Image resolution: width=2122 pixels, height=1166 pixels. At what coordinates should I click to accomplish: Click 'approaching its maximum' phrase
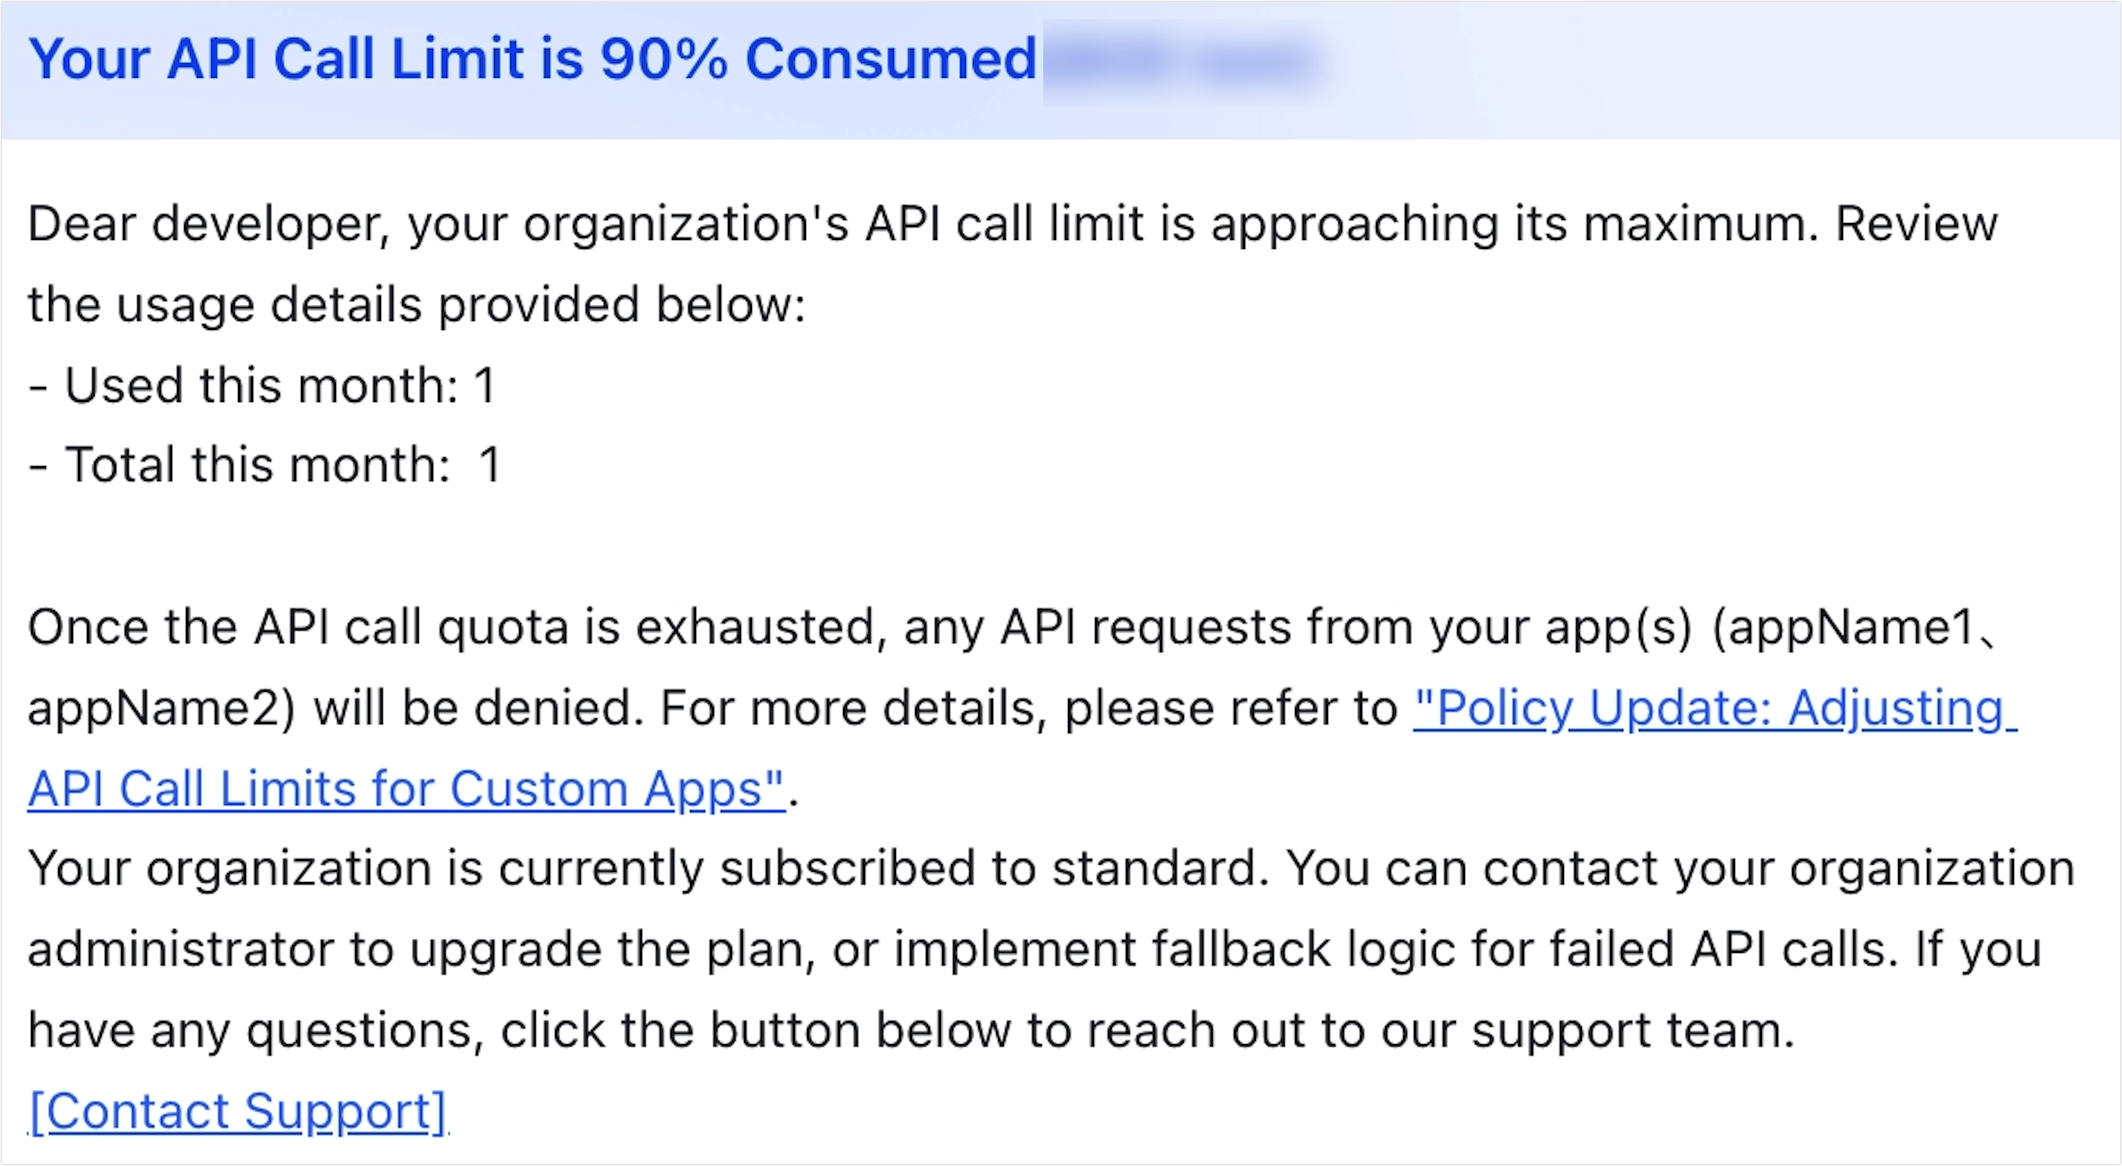point(1510,224)
